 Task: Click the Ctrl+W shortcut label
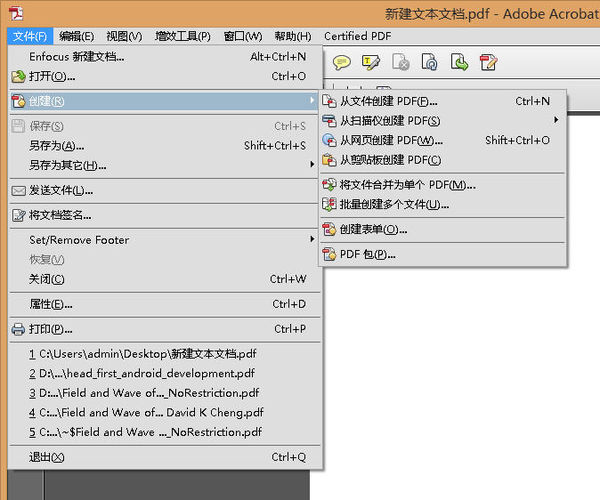(x=288, y=279)
